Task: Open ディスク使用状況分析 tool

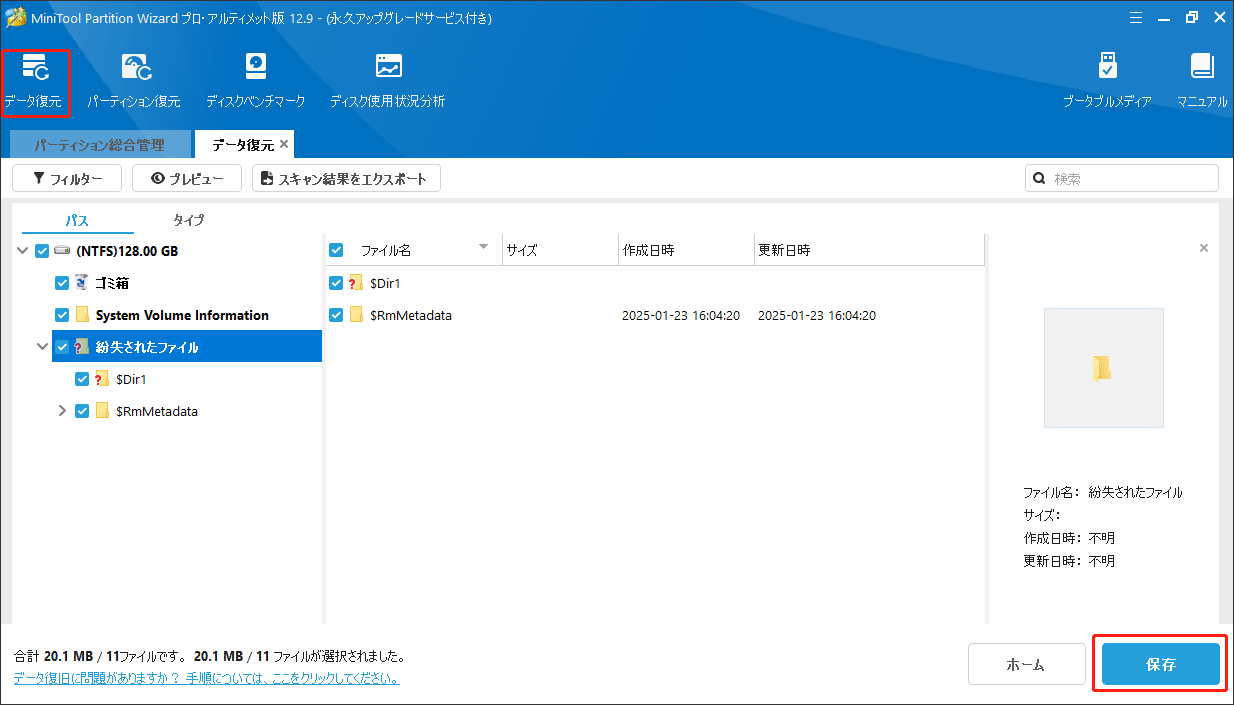Action: pos(388,82)
